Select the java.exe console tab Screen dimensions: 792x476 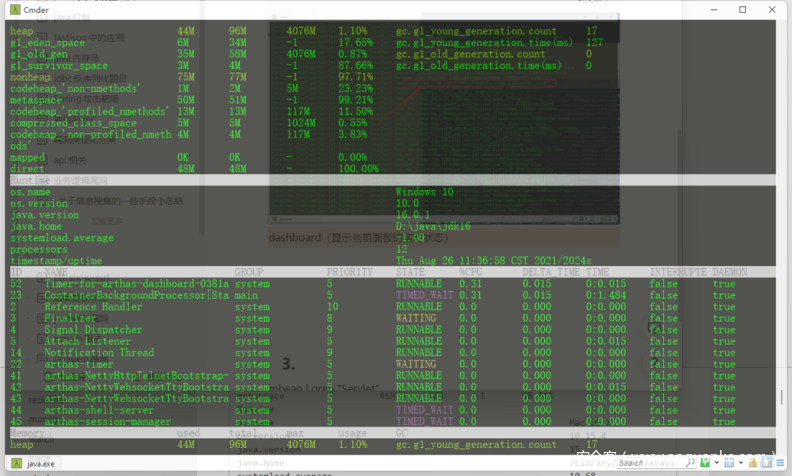[34, 463]
